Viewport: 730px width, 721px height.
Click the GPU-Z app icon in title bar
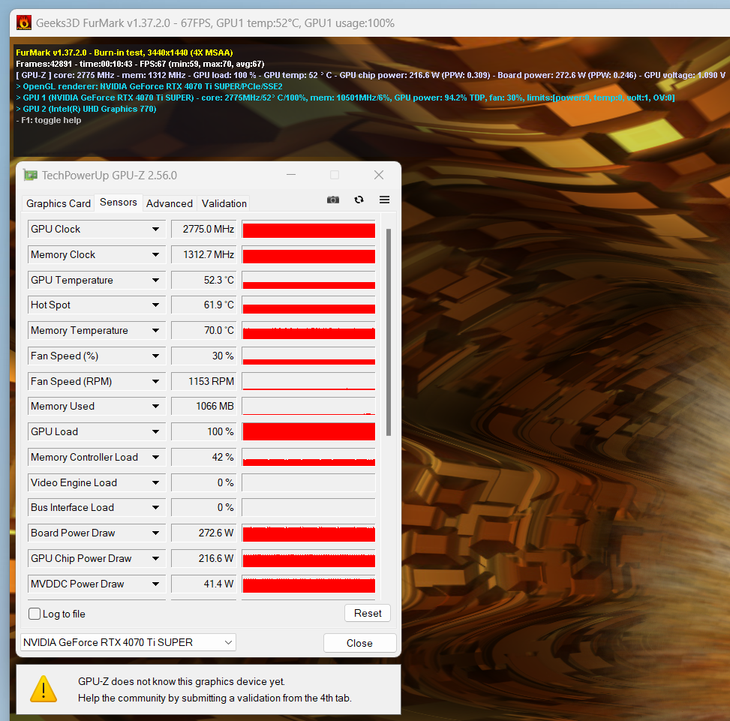pyautogui.click(x=30, y=175)
